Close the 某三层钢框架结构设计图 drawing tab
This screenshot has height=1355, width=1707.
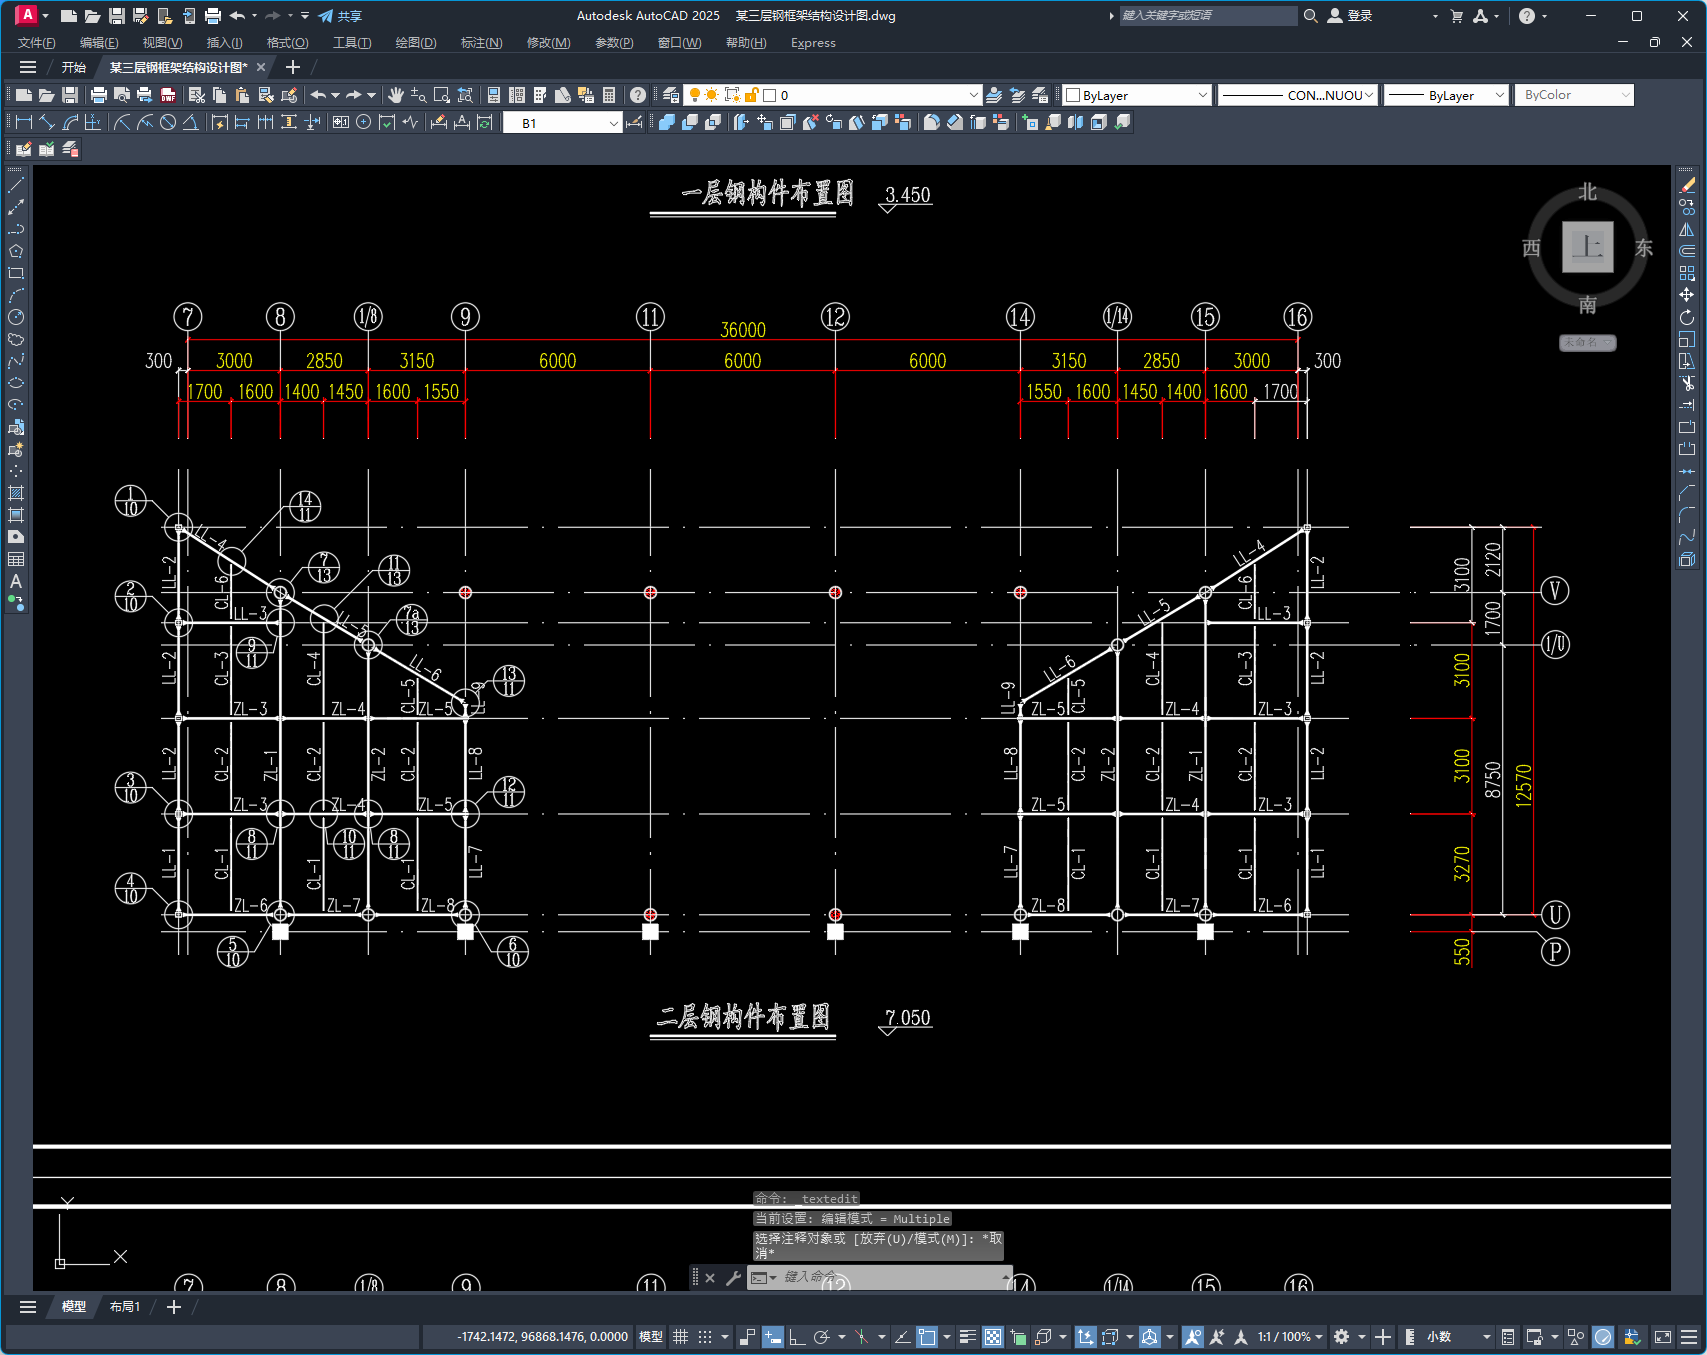(261, 67)
